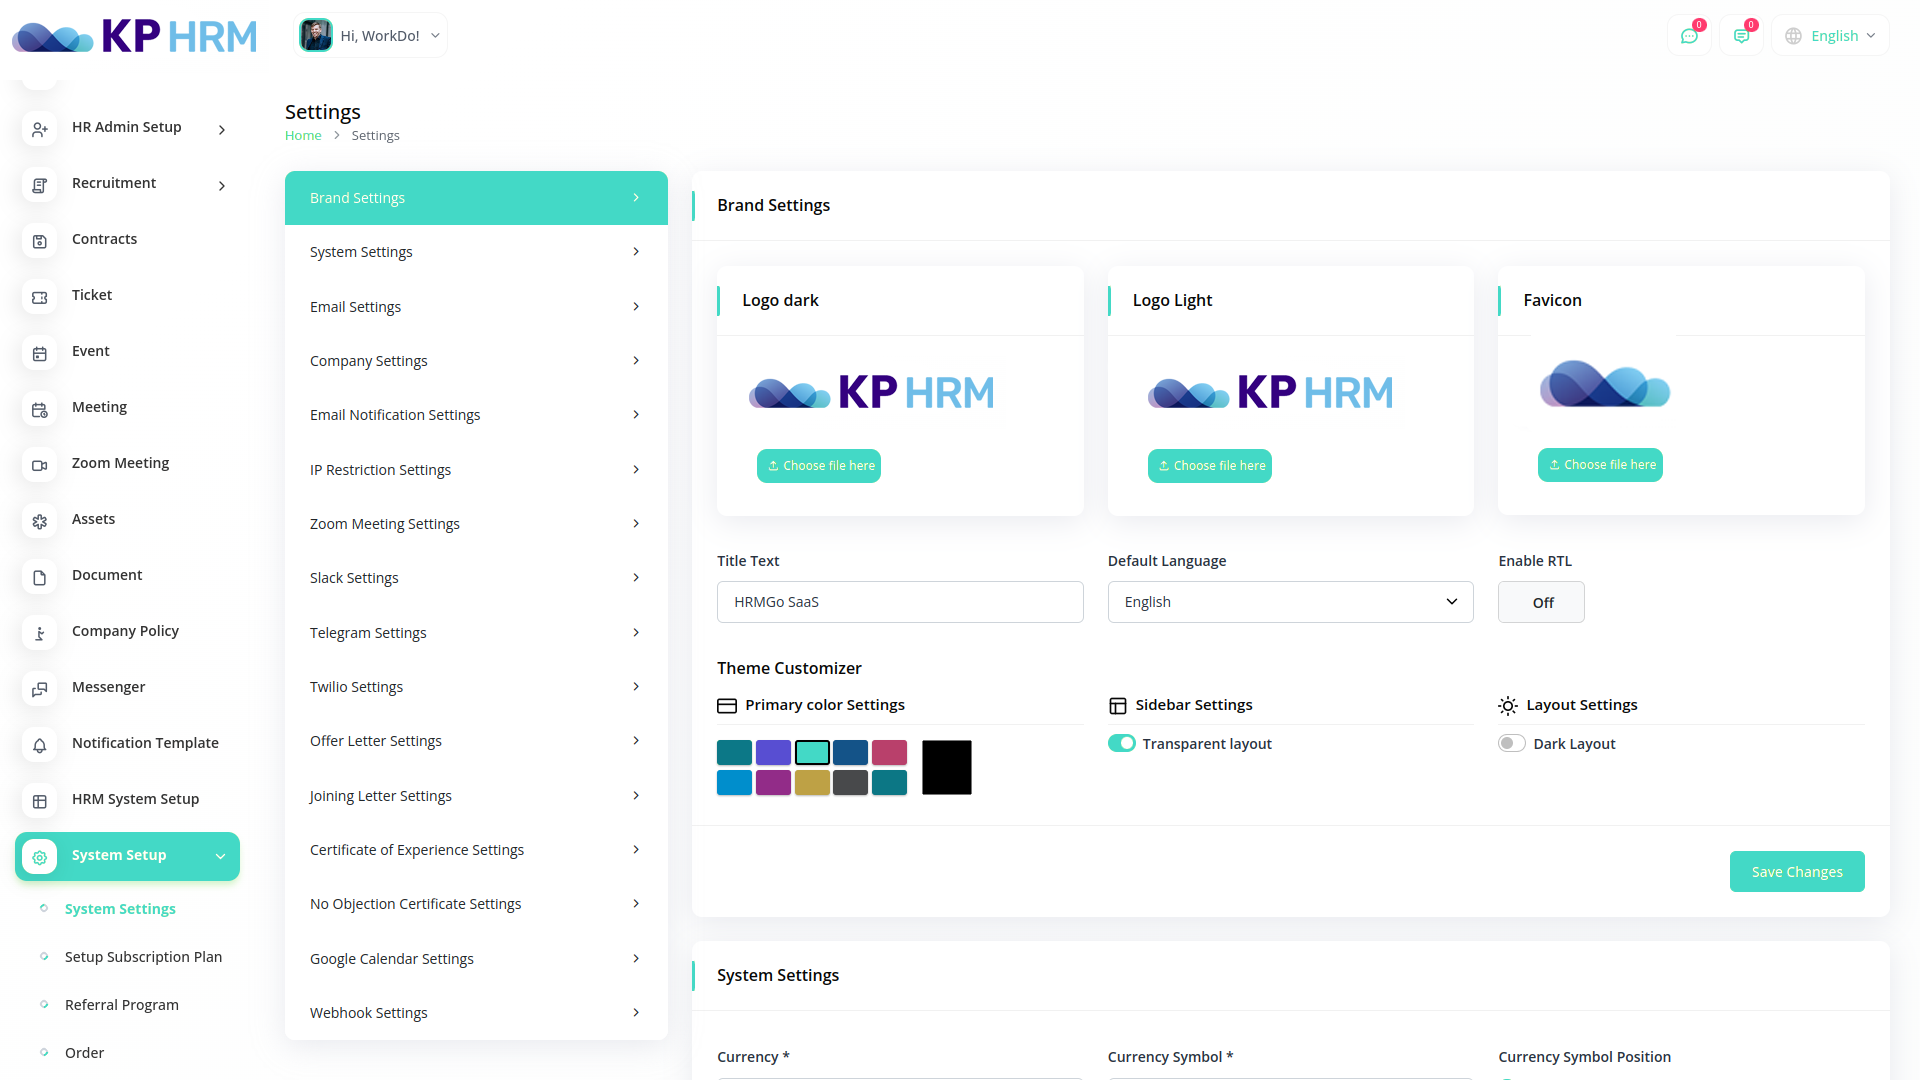Image resolution: width=1920 pixels, height=1080 pixels.
Task: Click the Event calendar icon
Action: point(40,353)
